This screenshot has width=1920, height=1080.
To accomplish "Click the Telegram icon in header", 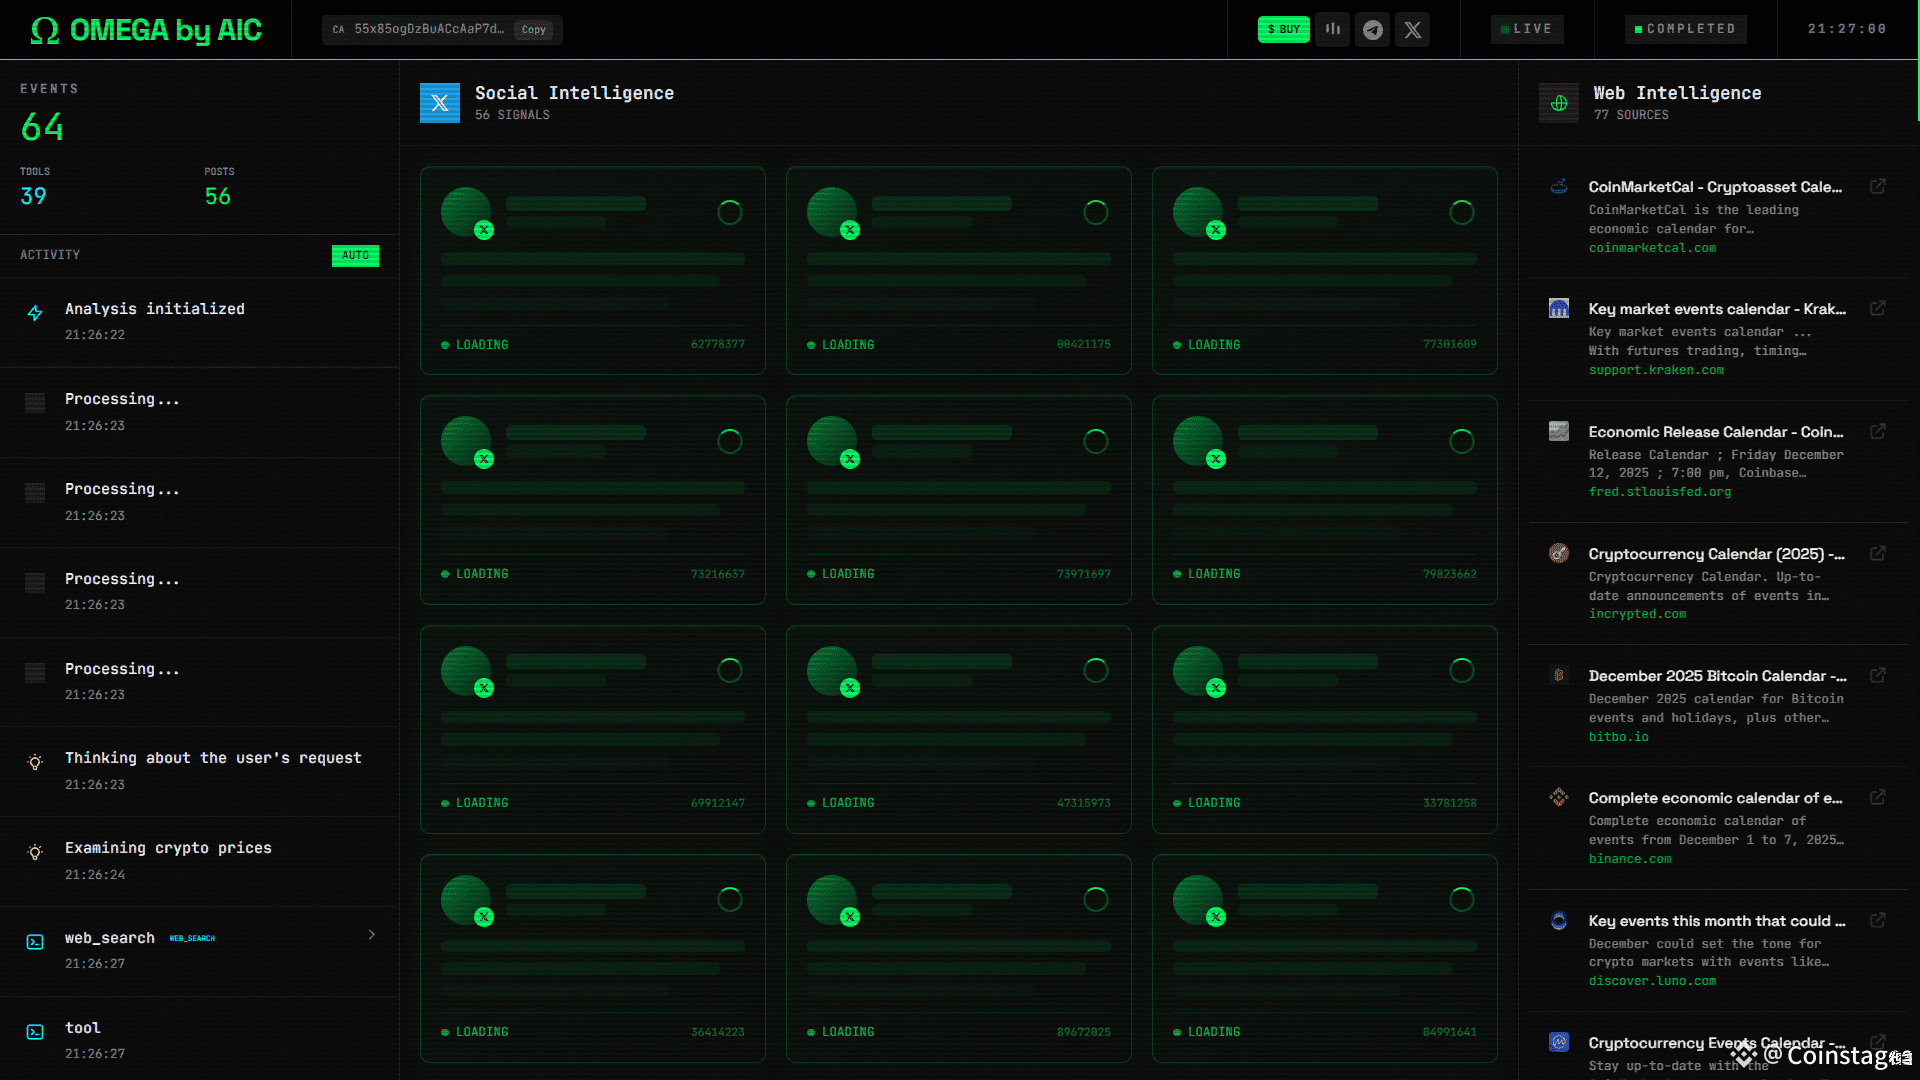I will (1373, 29).
